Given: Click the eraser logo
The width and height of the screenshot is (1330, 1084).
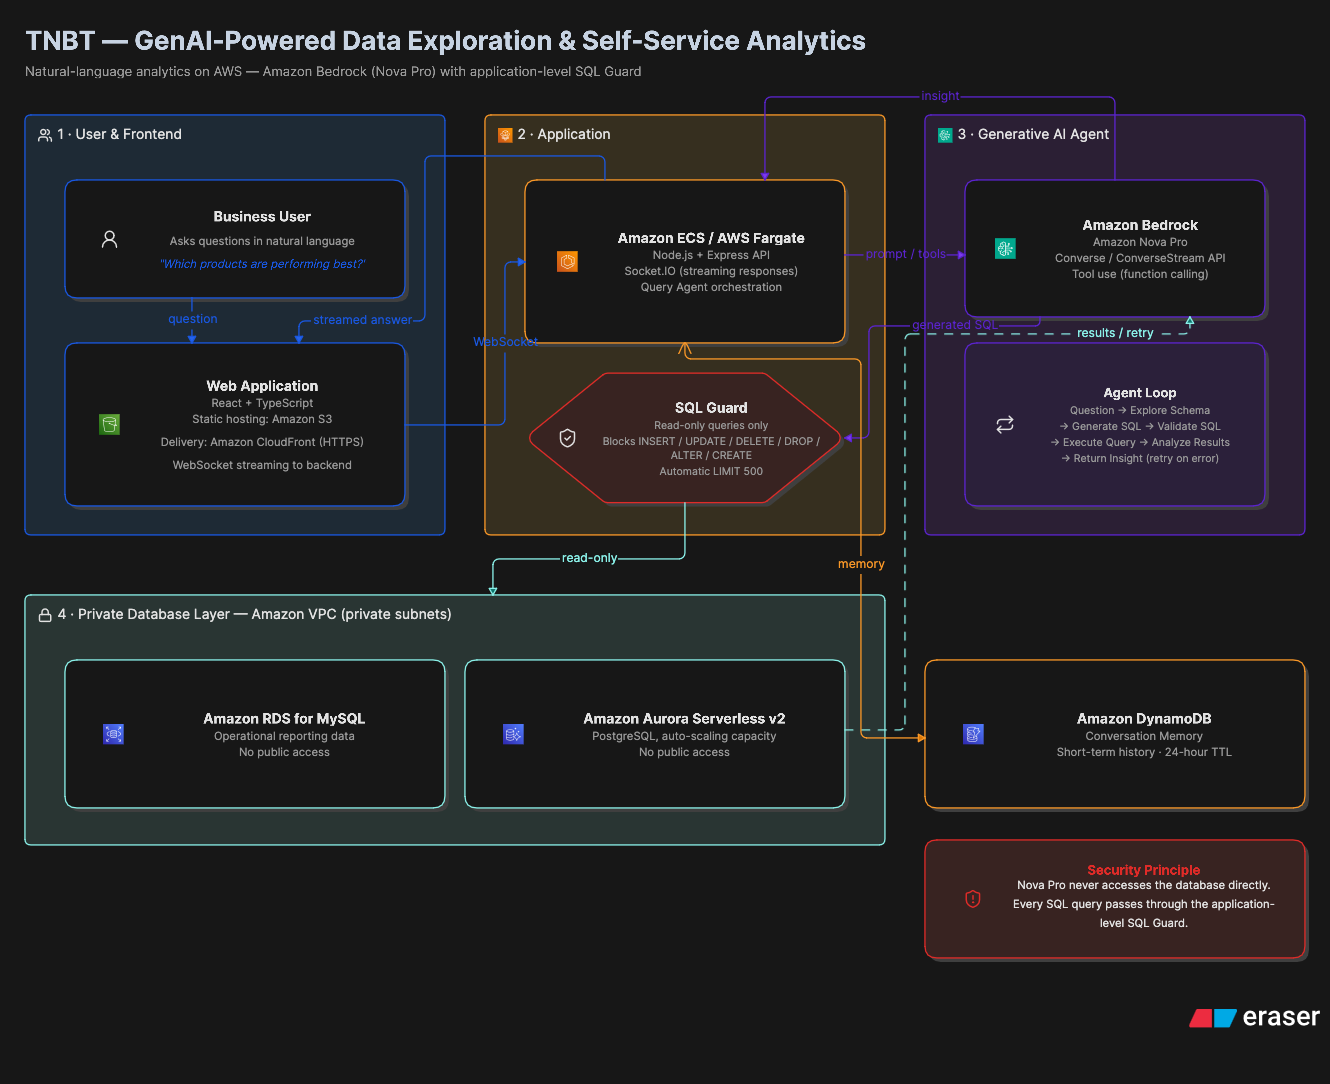Looking at the screenshot, I should tap(1254, 1017).
